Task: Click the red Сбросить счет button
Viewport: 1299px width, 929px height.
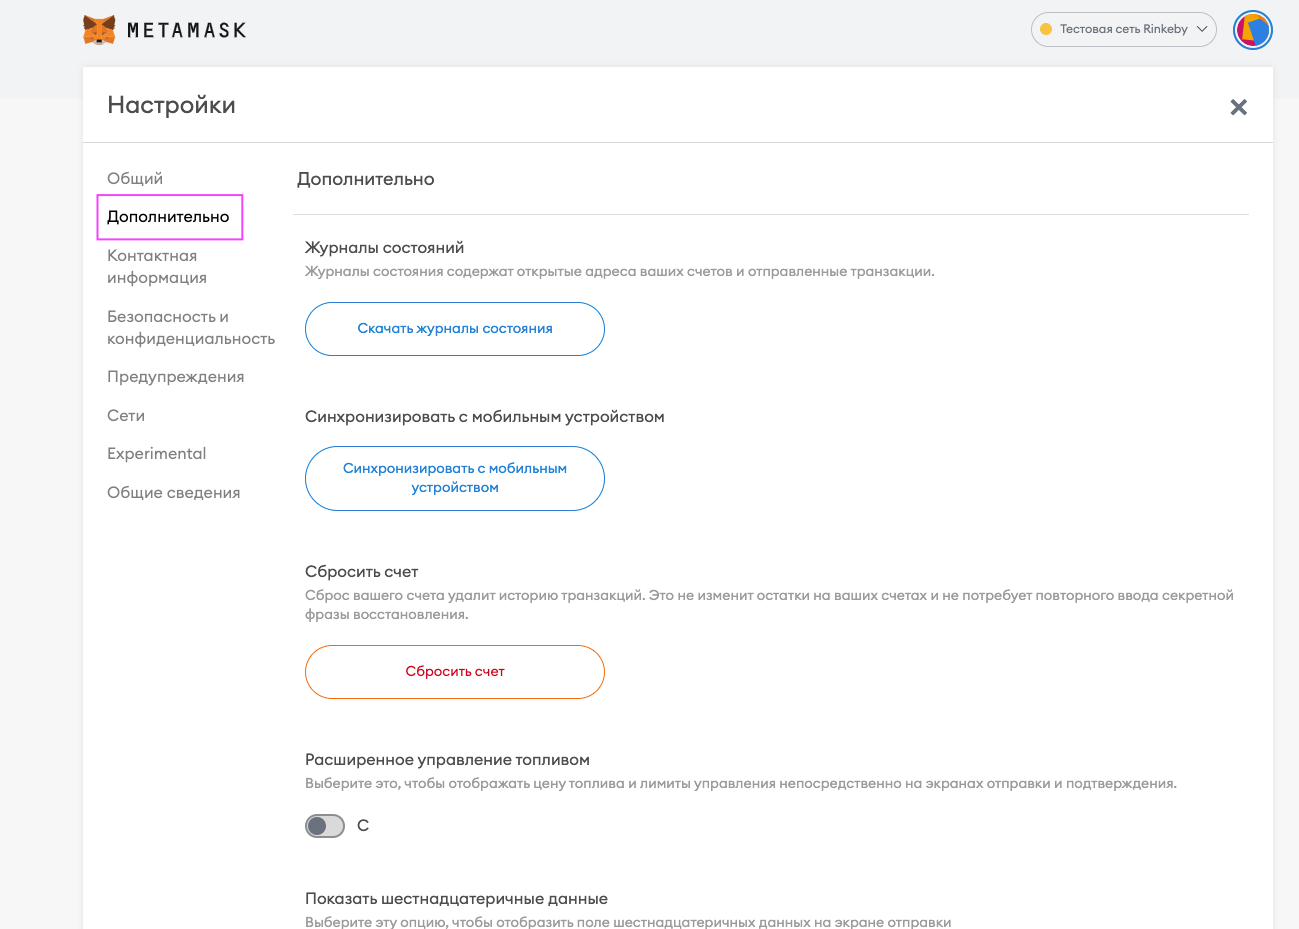Action: coord(455,672)
